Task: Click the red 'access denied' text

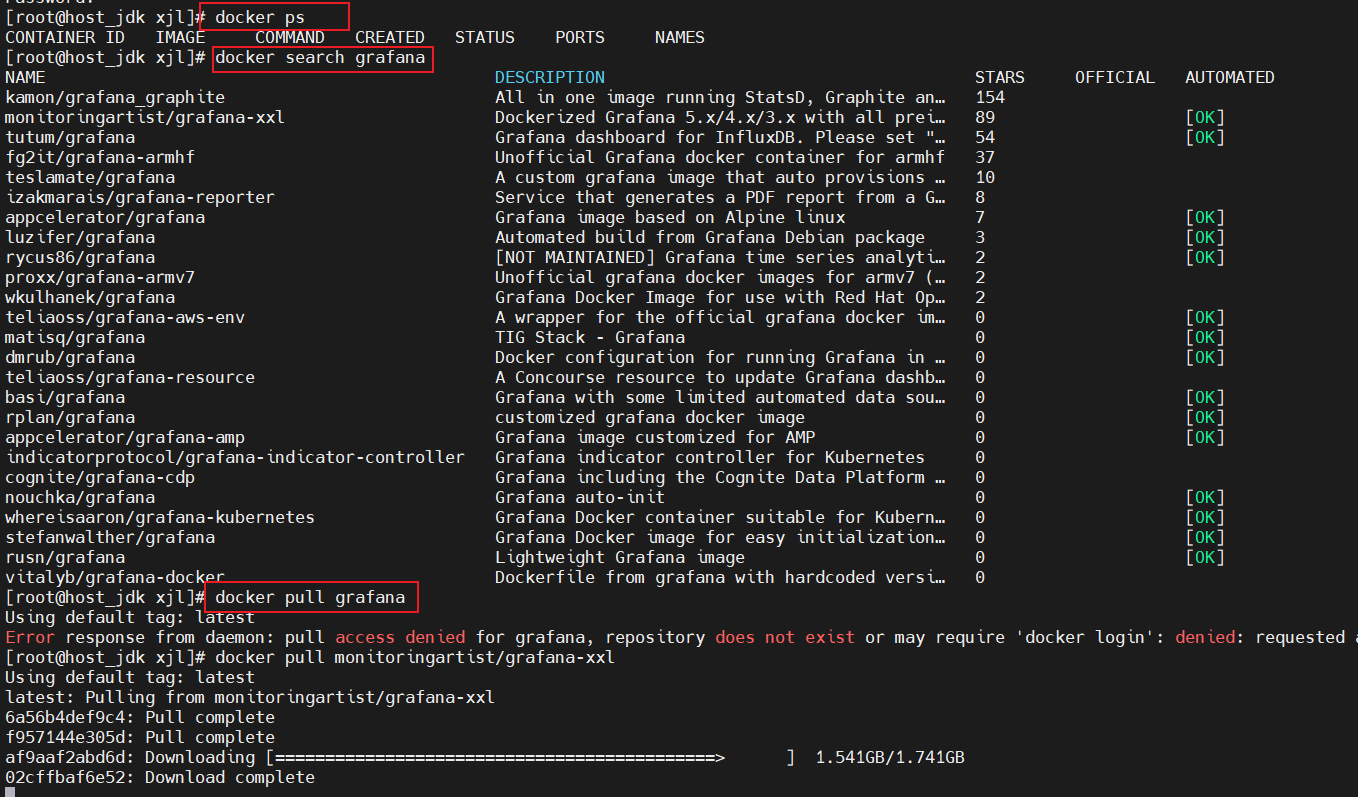Action: point(400,637)
